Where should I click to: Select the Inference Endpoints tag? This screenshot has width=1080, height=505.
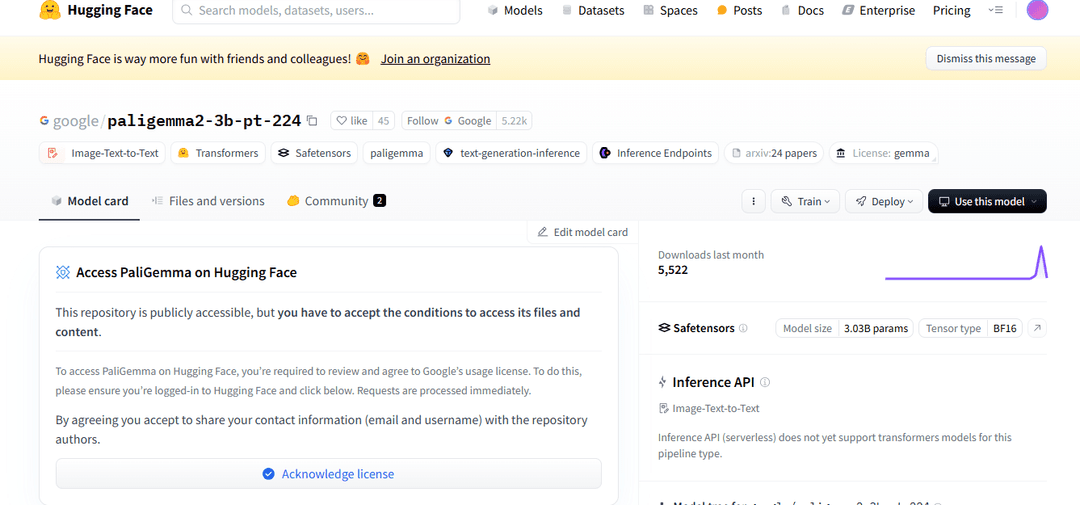[656, 153]
